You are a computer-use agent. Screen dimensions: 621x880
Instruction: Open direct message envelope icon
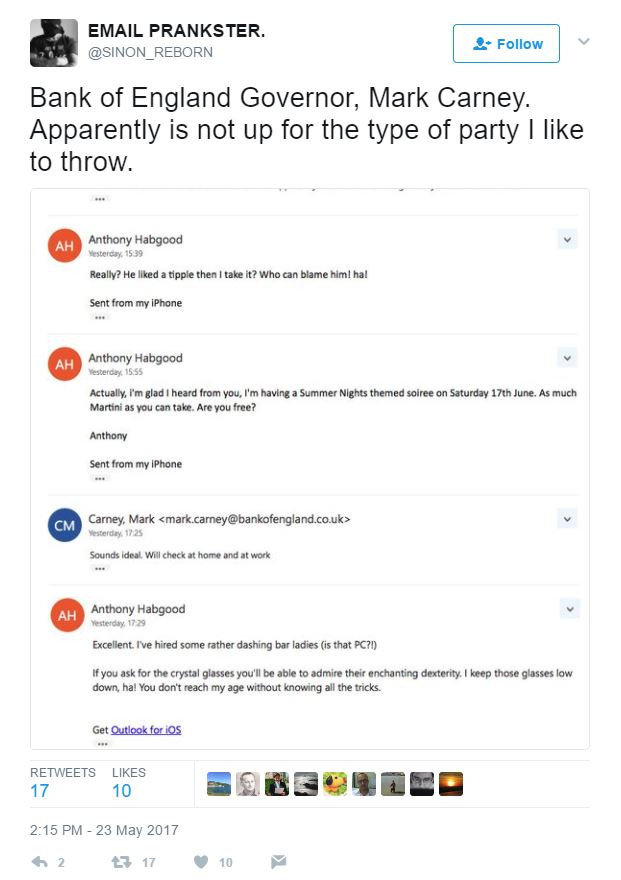pyautogui.click(x=279, y=861)
